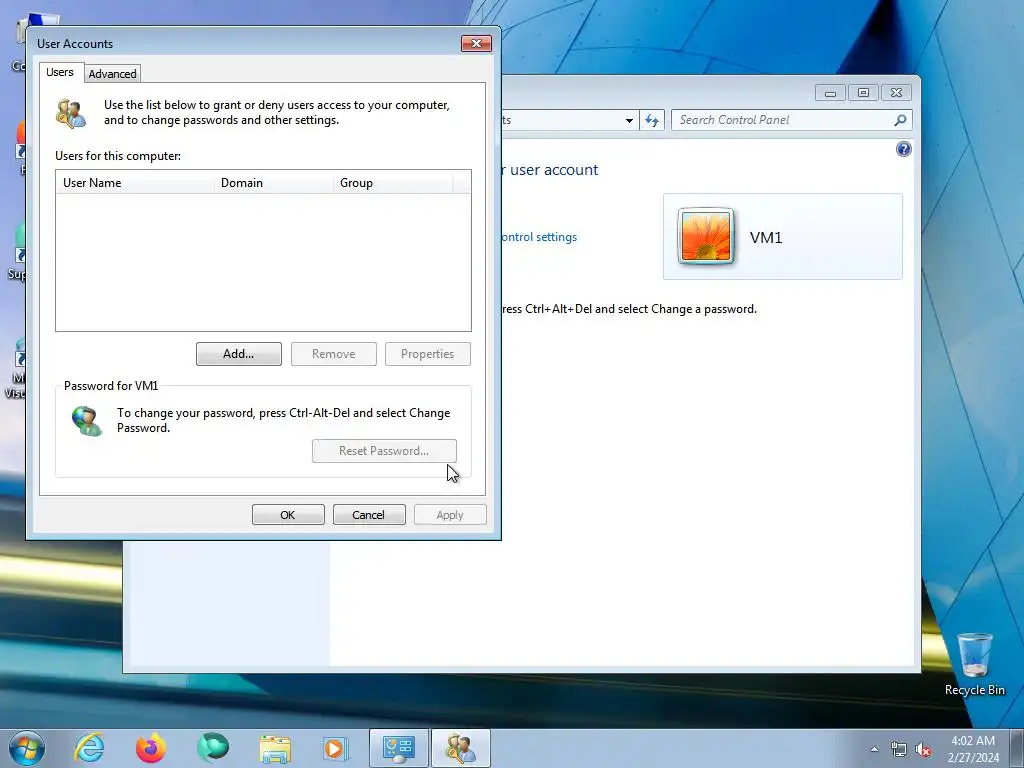
Task: Show hidden tray icons arrow
Action: pos(874,749)
